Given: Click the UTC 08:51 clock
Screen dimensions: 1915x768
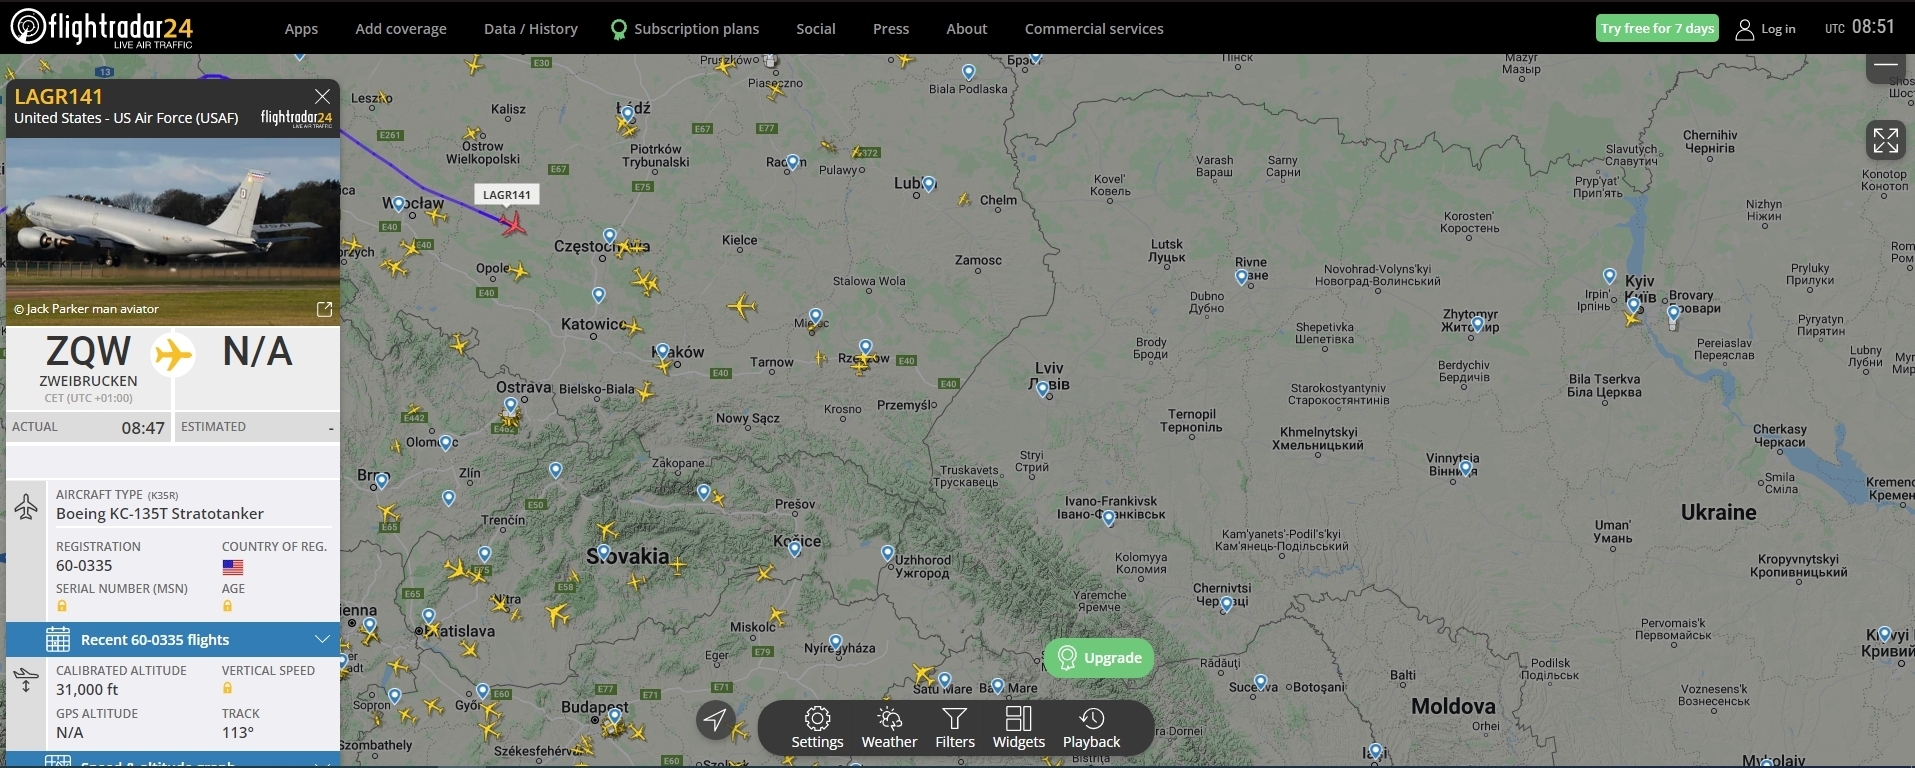Looking at the screenshot, I should (1860, 27).
